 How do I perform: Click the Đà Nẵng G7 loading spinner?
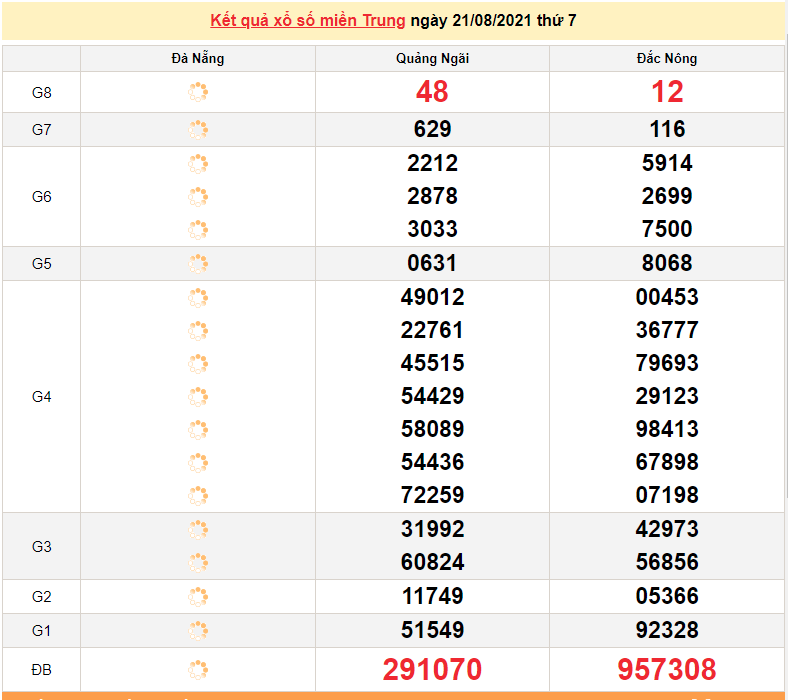click(x=198, y=130)
